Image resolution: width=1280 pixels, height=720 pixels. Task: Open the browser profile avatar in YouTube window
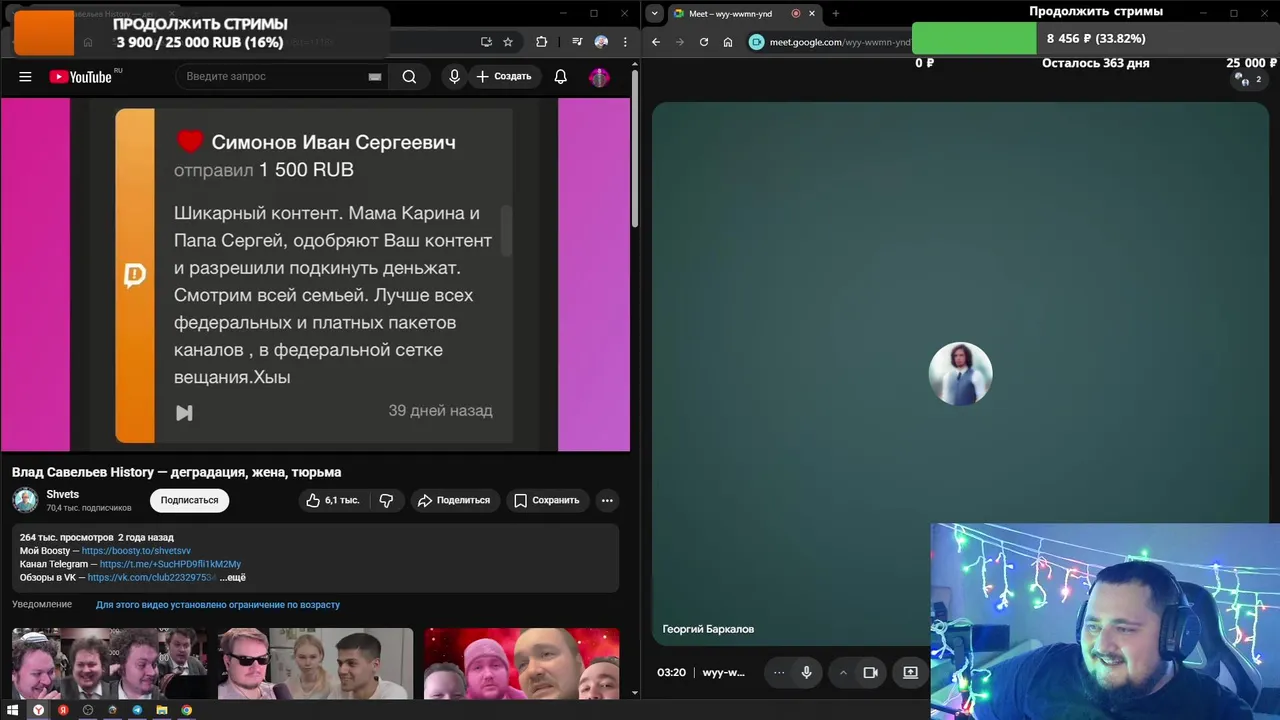(601, 42)
